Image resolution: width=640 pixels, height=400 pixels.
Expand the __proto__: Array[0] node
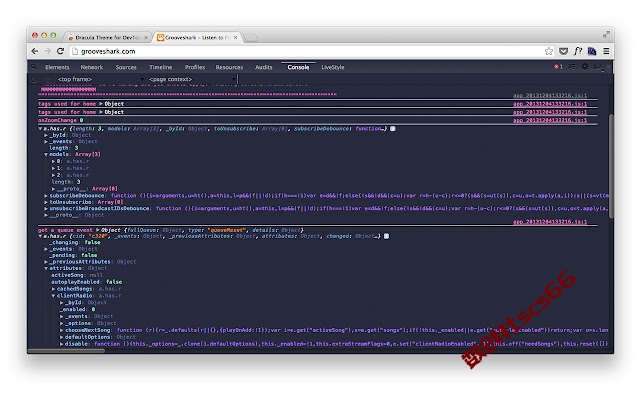coord(53,189)
